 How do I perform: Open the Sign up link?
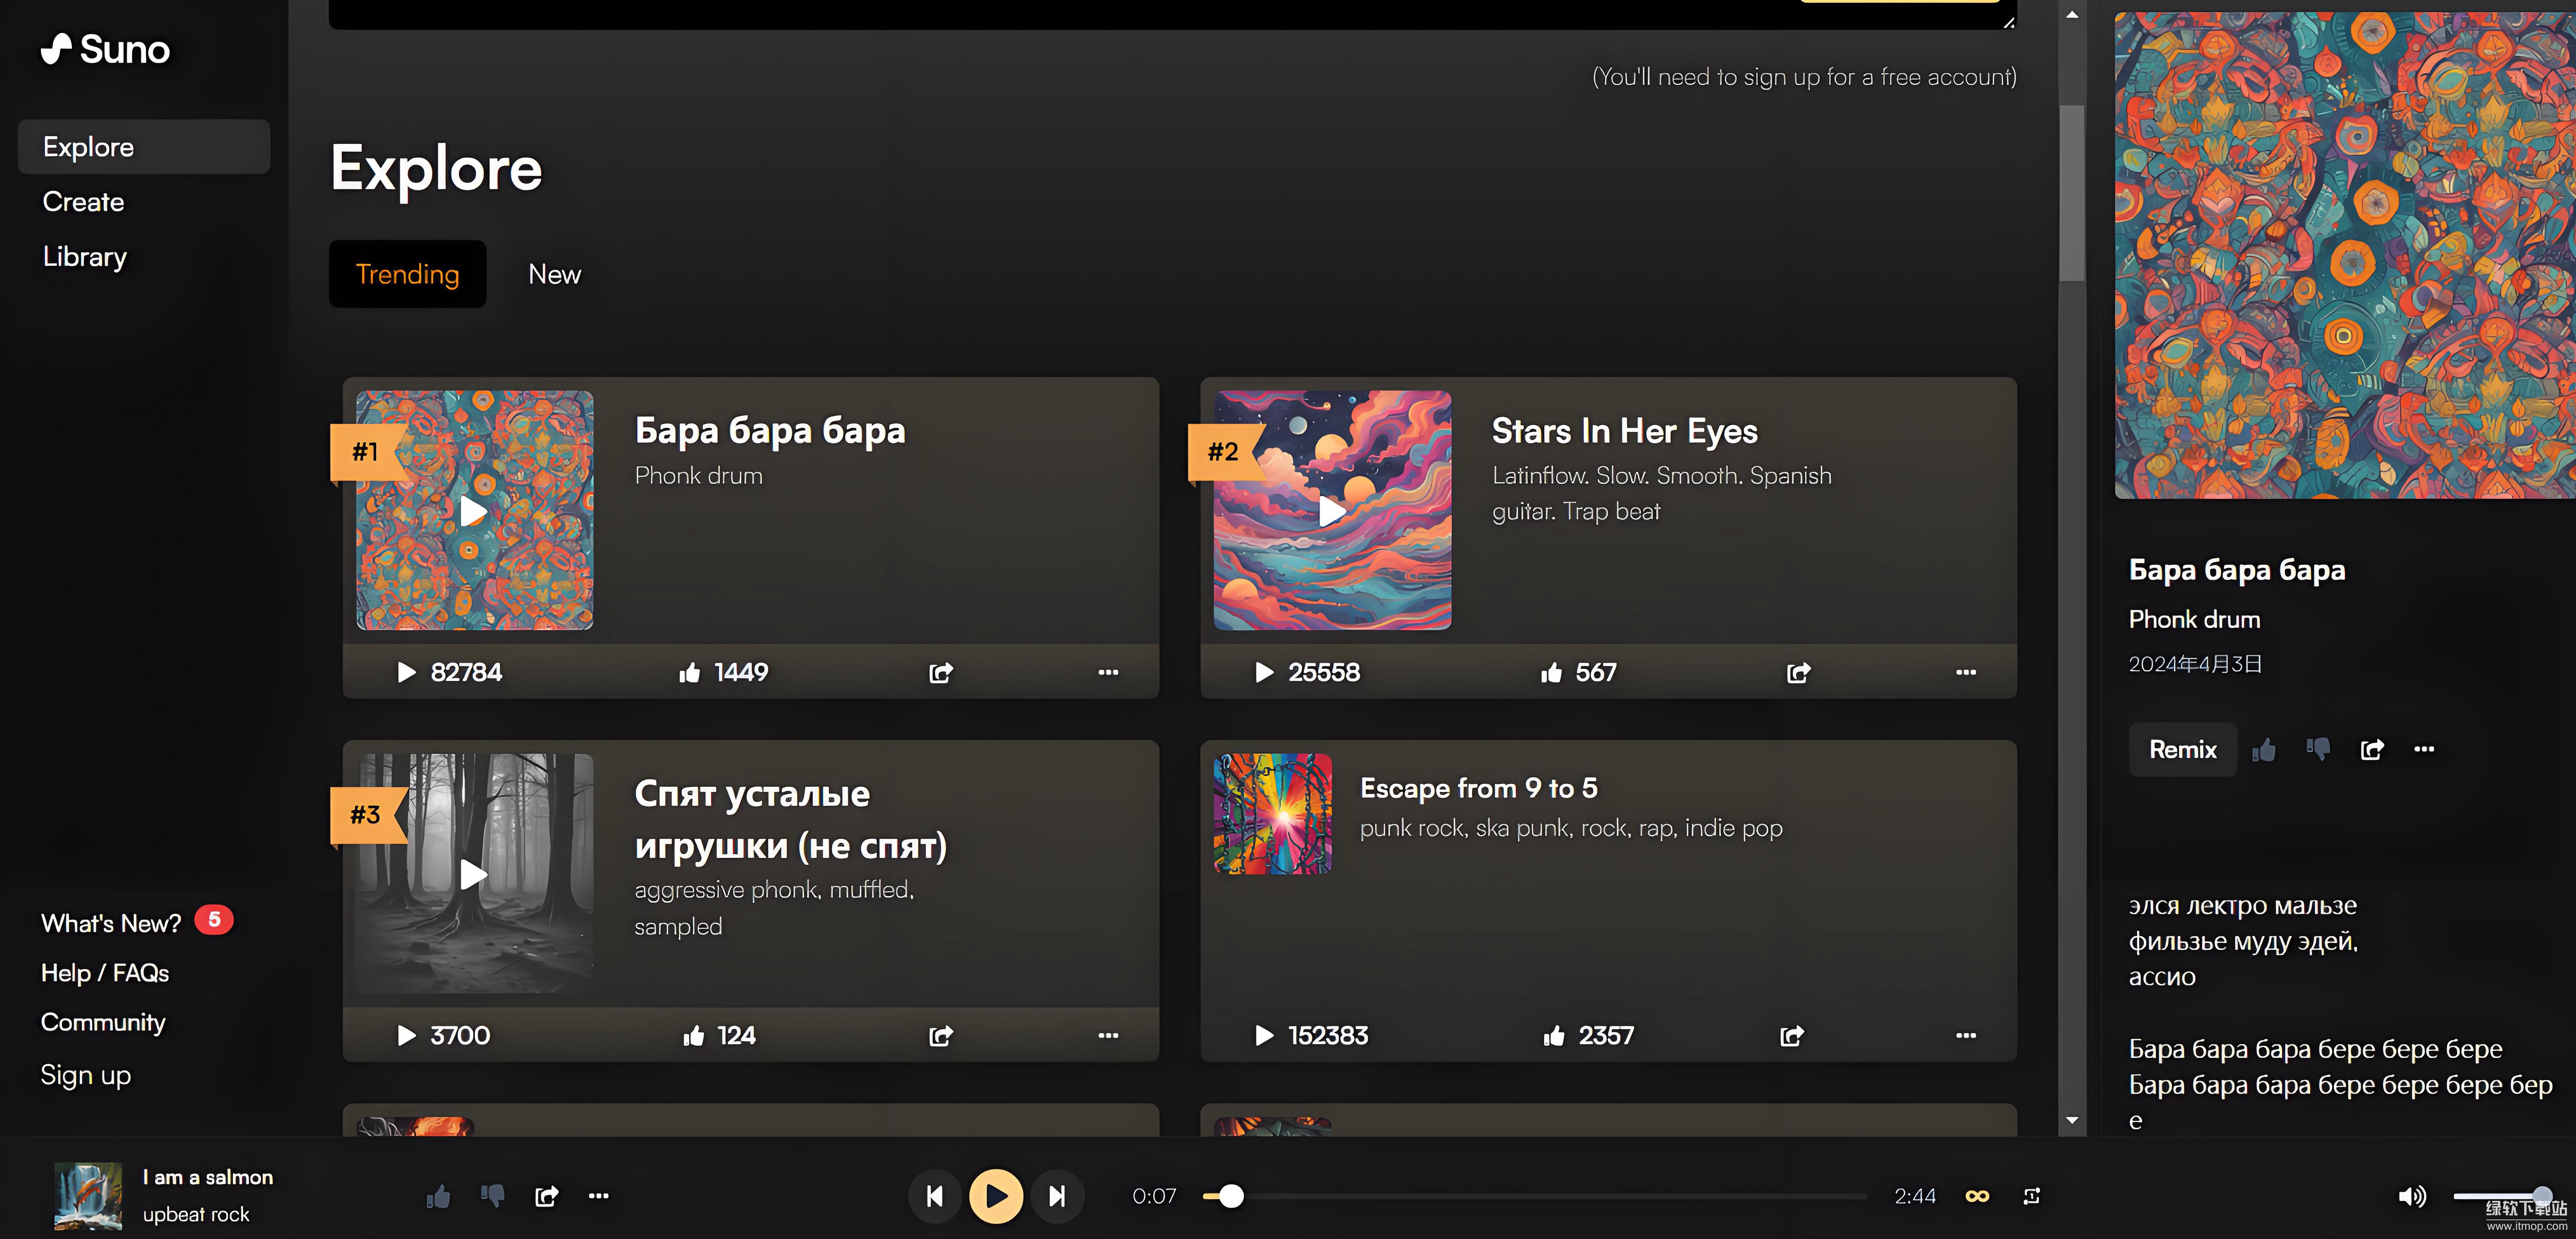pos(86,1075)
